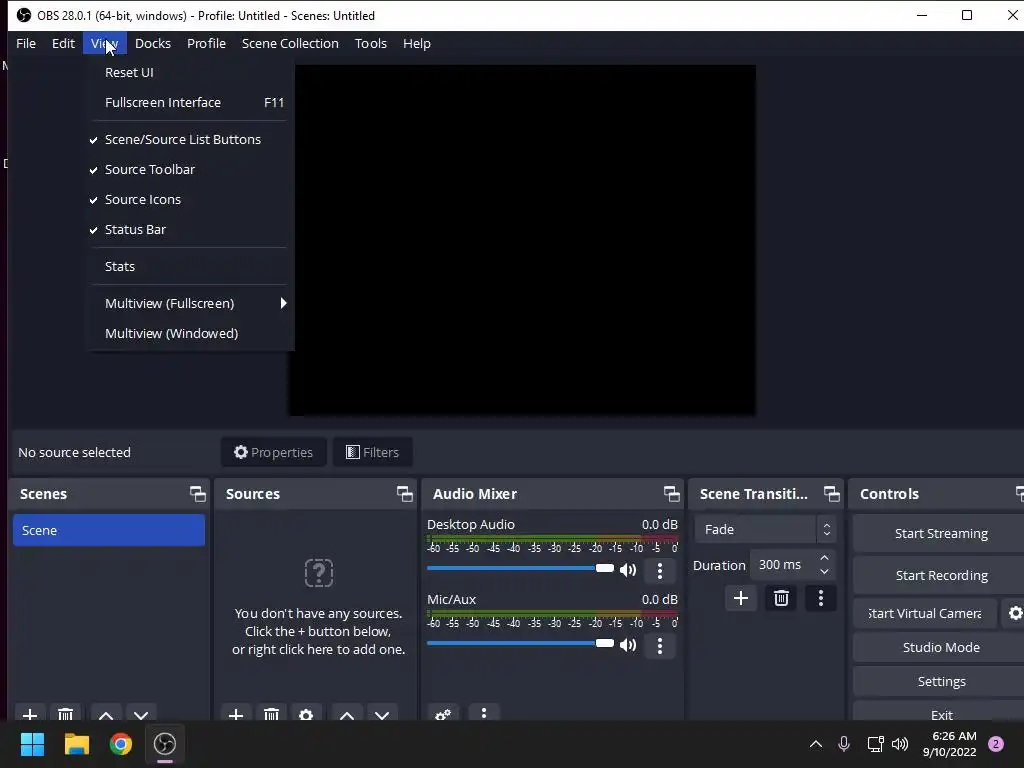Open the Scene Collection menu

[290, 43]
